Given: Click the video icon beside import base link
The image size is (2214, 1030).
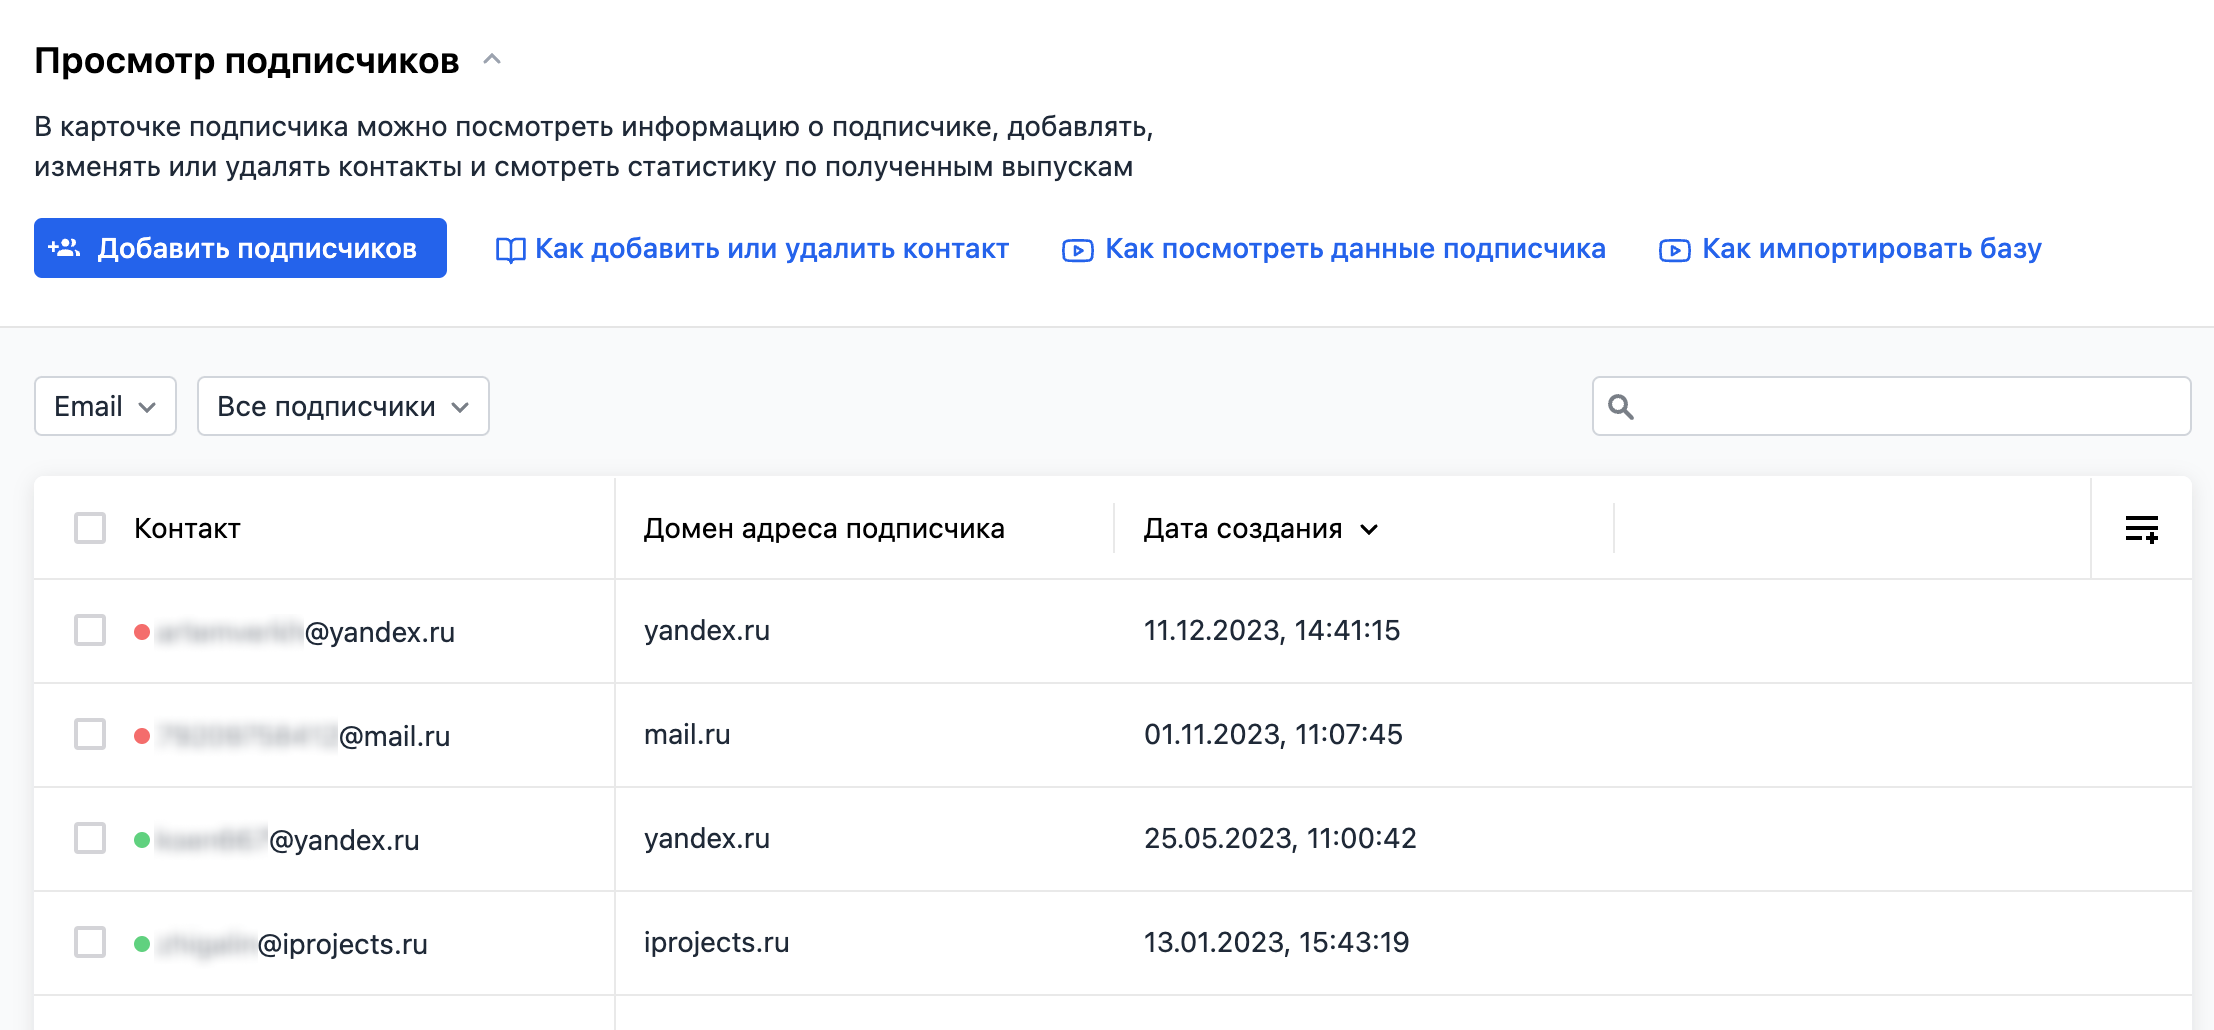Looking at the screenshot, I should pos(1674,250).
